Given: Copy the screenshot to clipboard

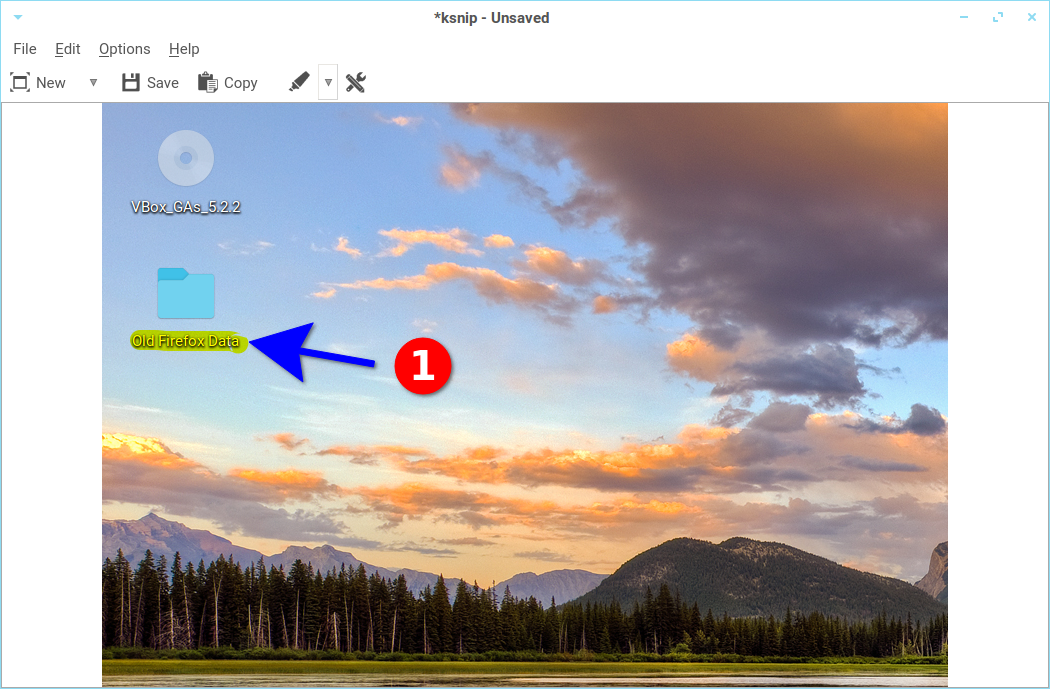Looking at the screenshot, I should pos(228,82).
